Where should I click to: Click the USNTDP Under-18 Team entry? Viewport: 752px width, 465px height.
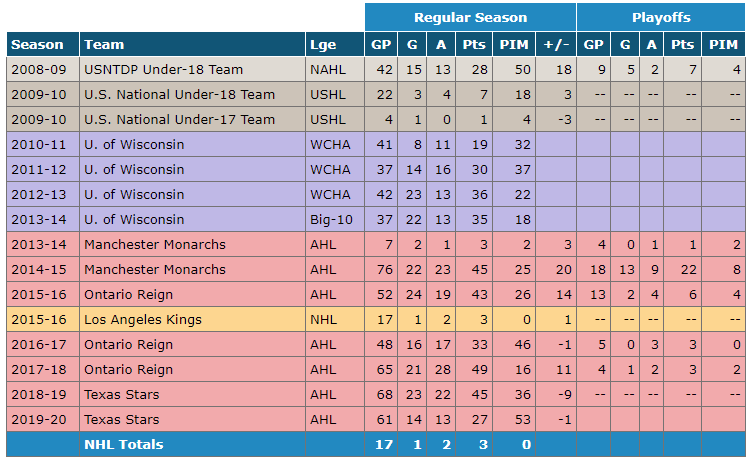point(164,70)
